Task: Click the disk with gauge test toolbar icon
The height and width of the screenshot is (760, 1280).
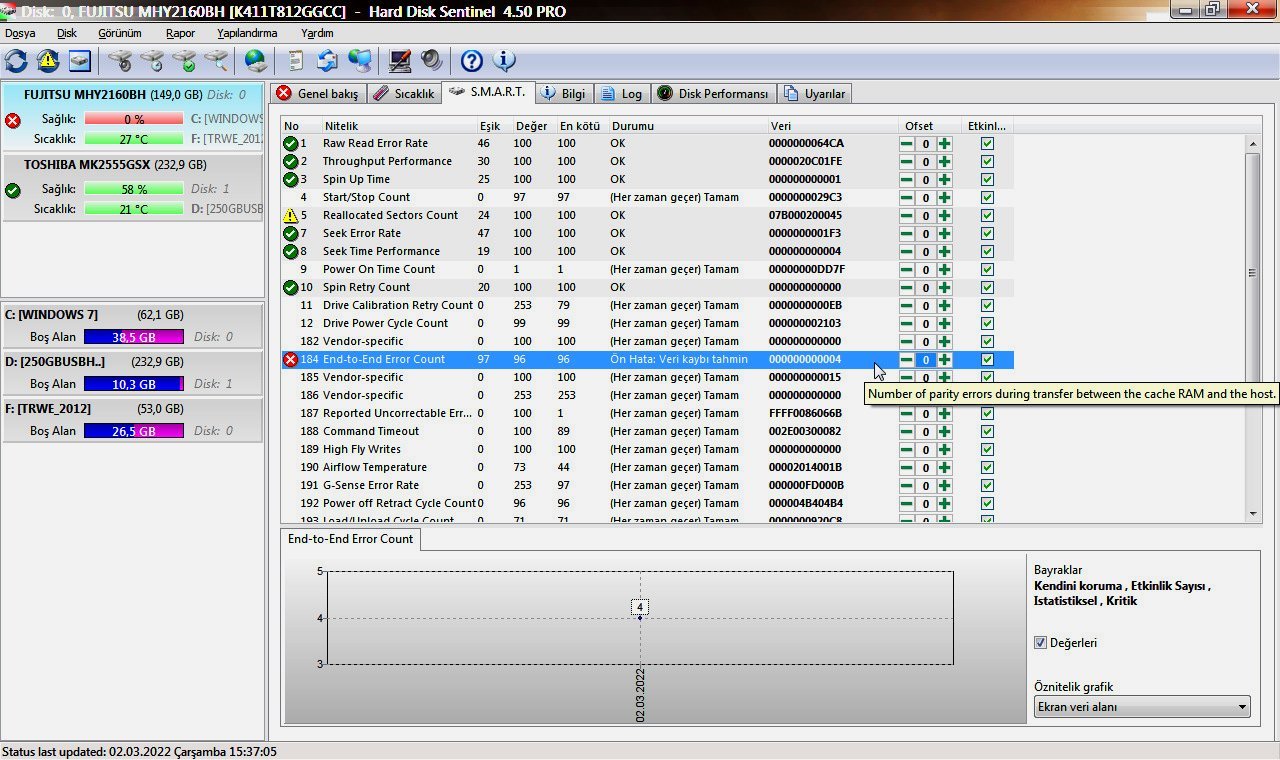Action: click(x=120, y=61)
